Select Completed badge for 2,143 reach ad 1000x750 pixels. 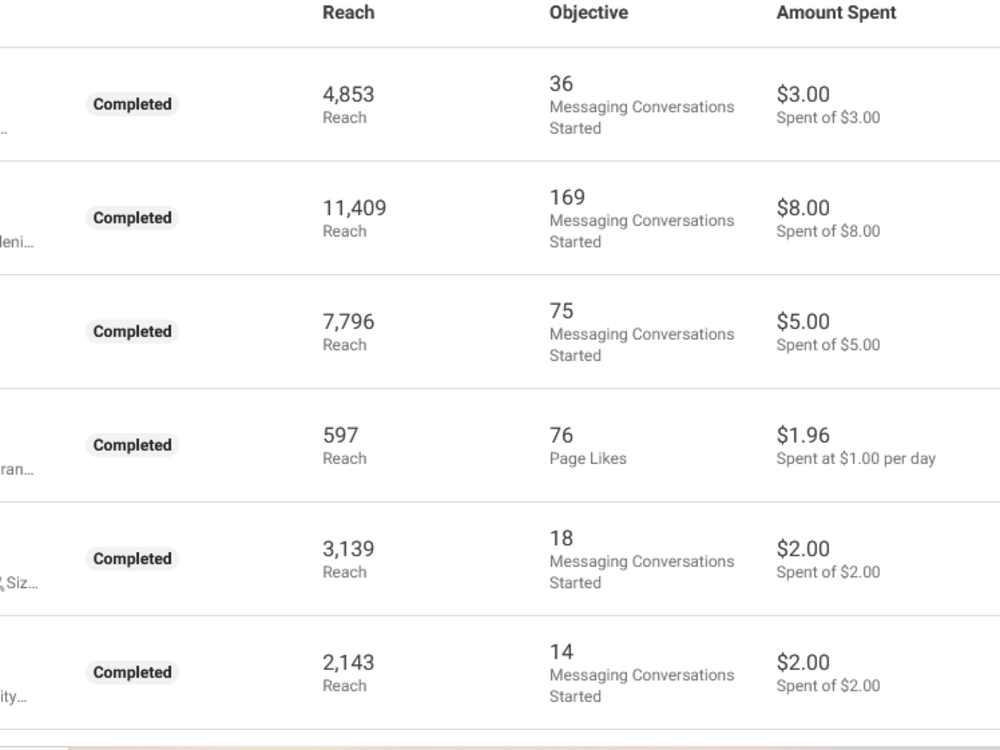(132, 672)
